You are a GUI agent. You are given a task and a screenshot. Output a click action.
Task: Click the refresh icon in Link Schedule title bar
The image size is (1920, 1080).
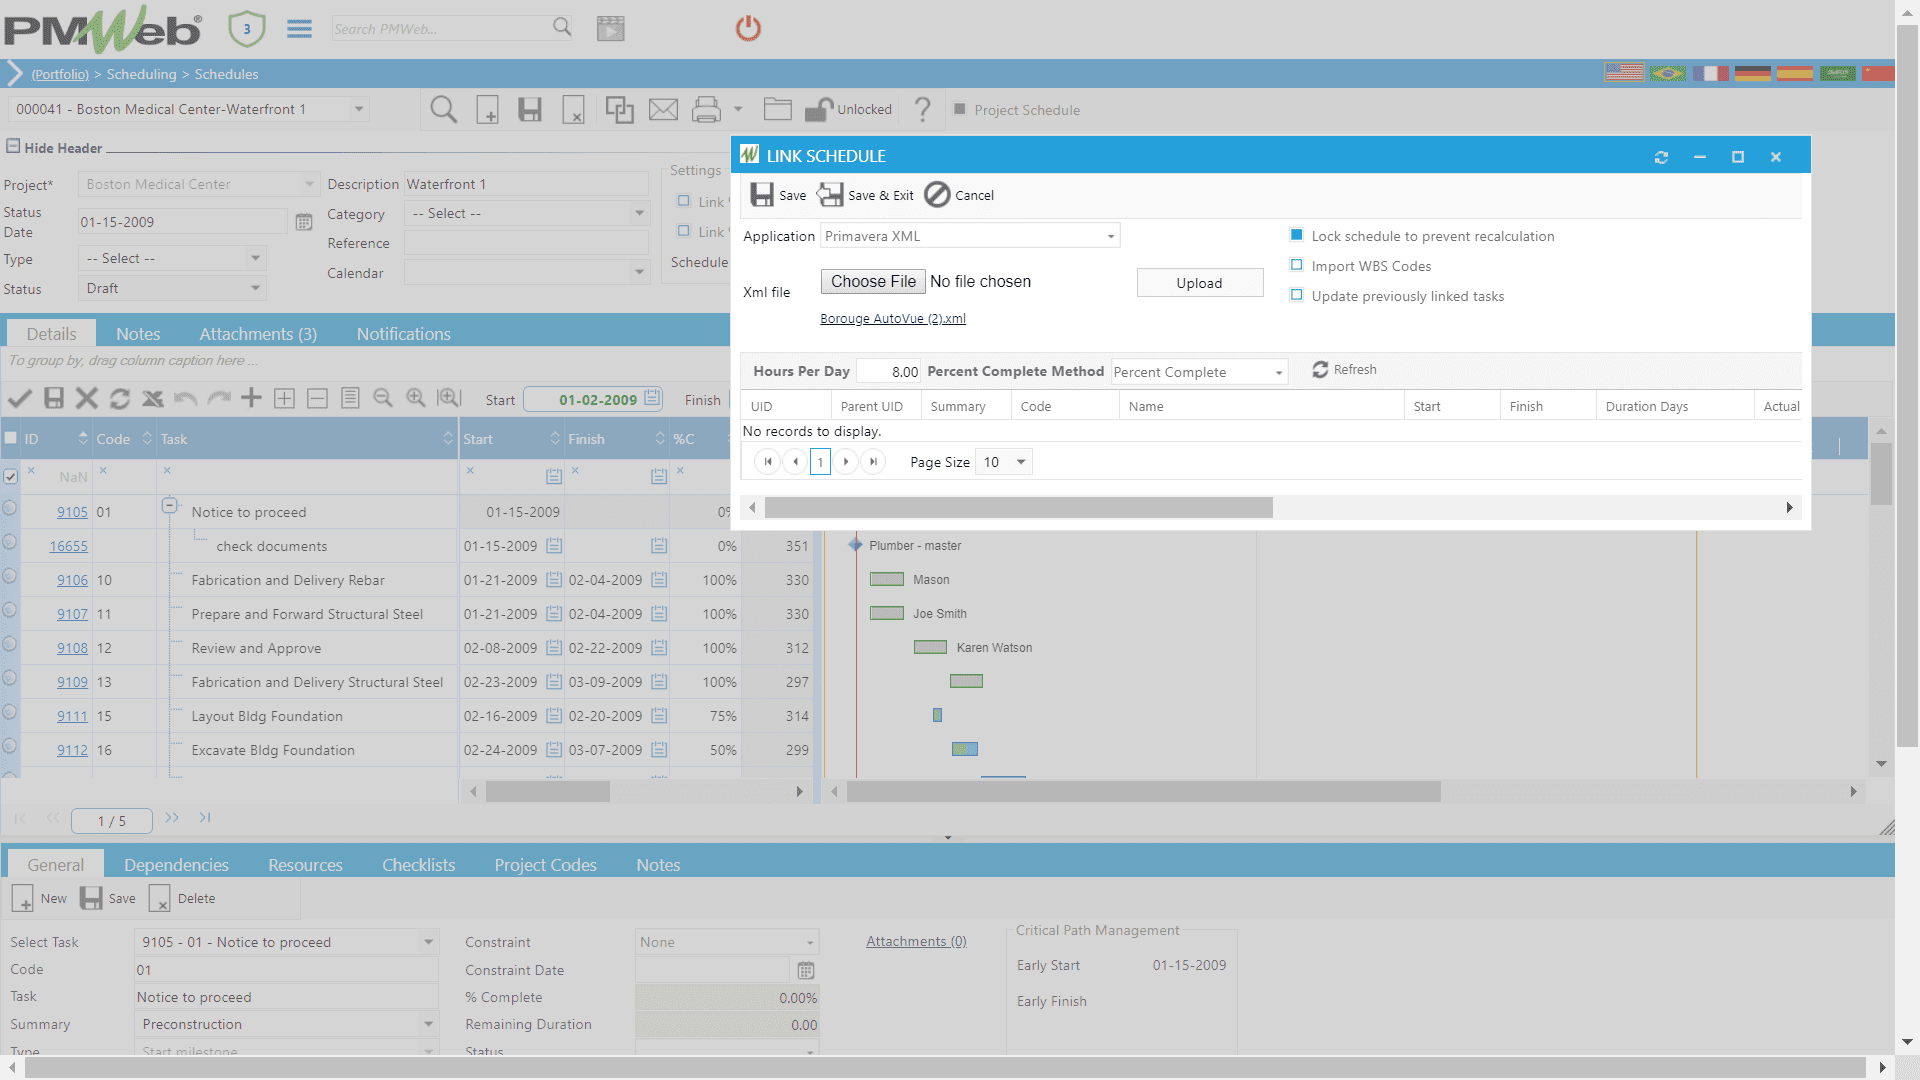[1661, 157]
